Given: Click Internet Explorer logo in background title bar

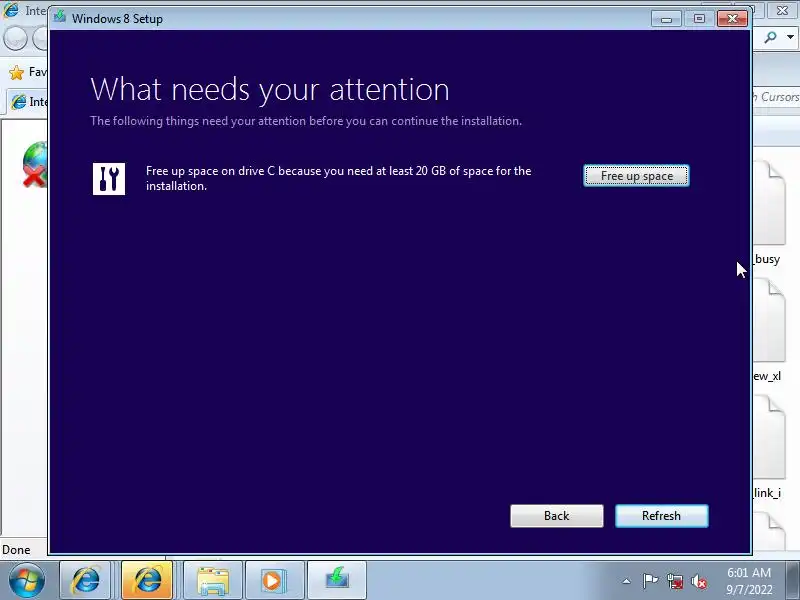Looking at the screenshot, I should click(x=11, y=10).
